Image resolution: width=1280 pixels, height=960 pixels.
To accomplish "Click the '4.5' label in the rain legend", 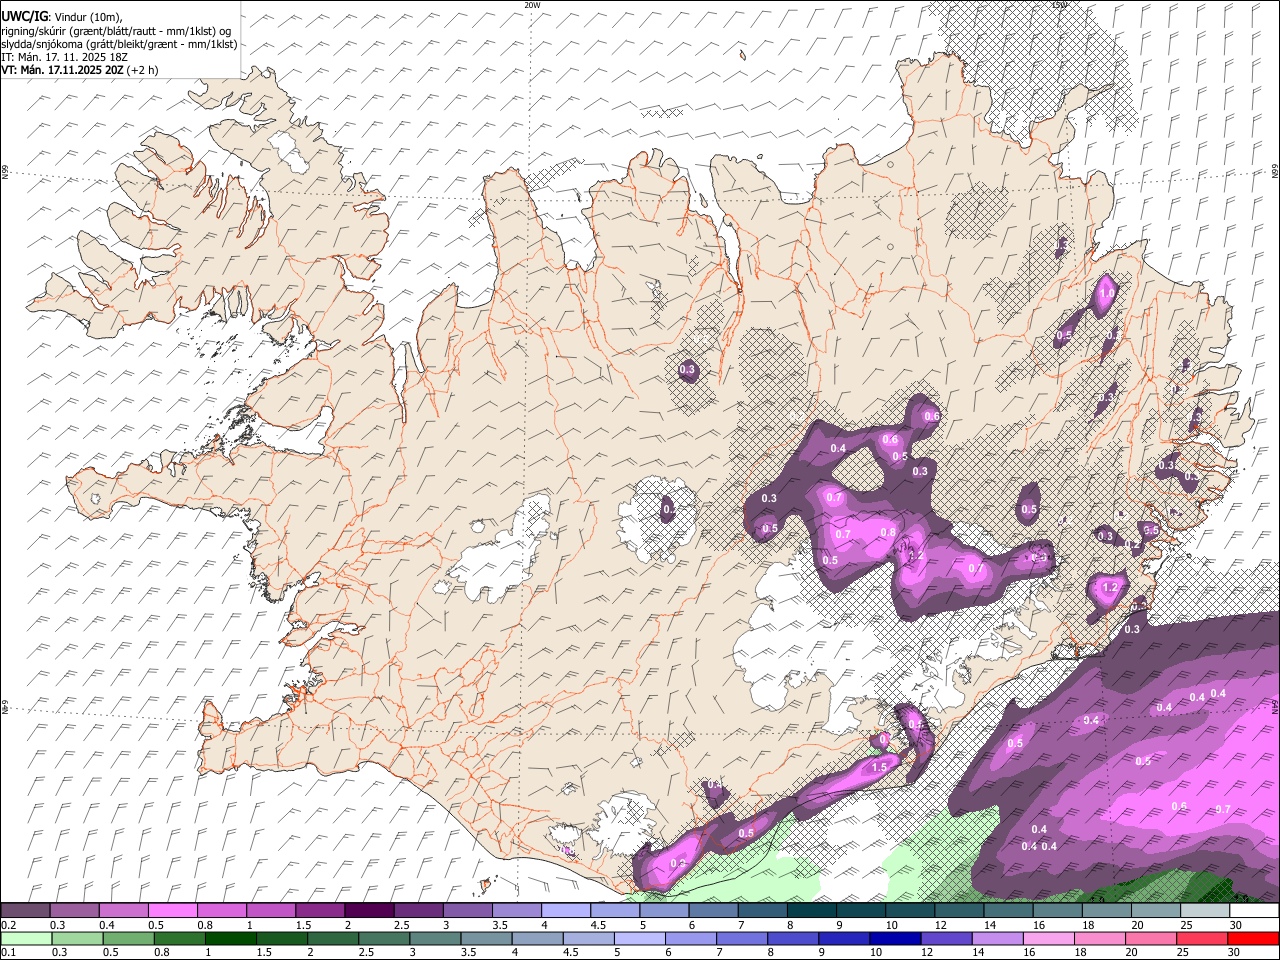I will point(570,952).
